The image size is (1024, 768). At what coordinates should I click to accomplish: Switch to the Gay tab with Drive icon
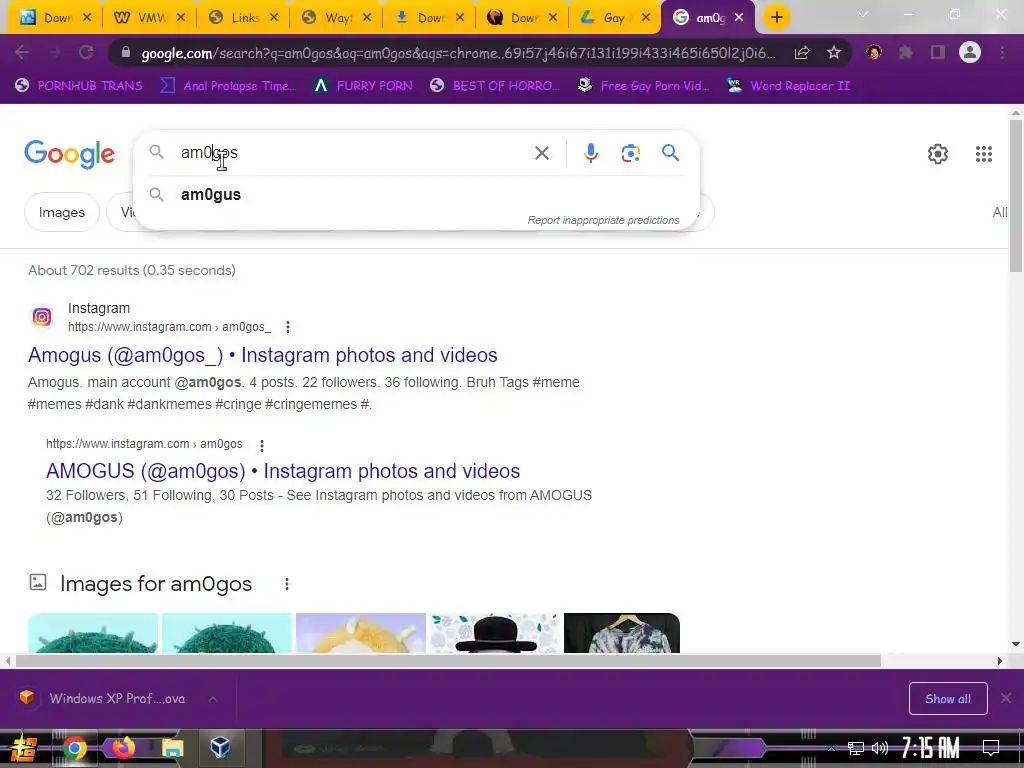616,18
